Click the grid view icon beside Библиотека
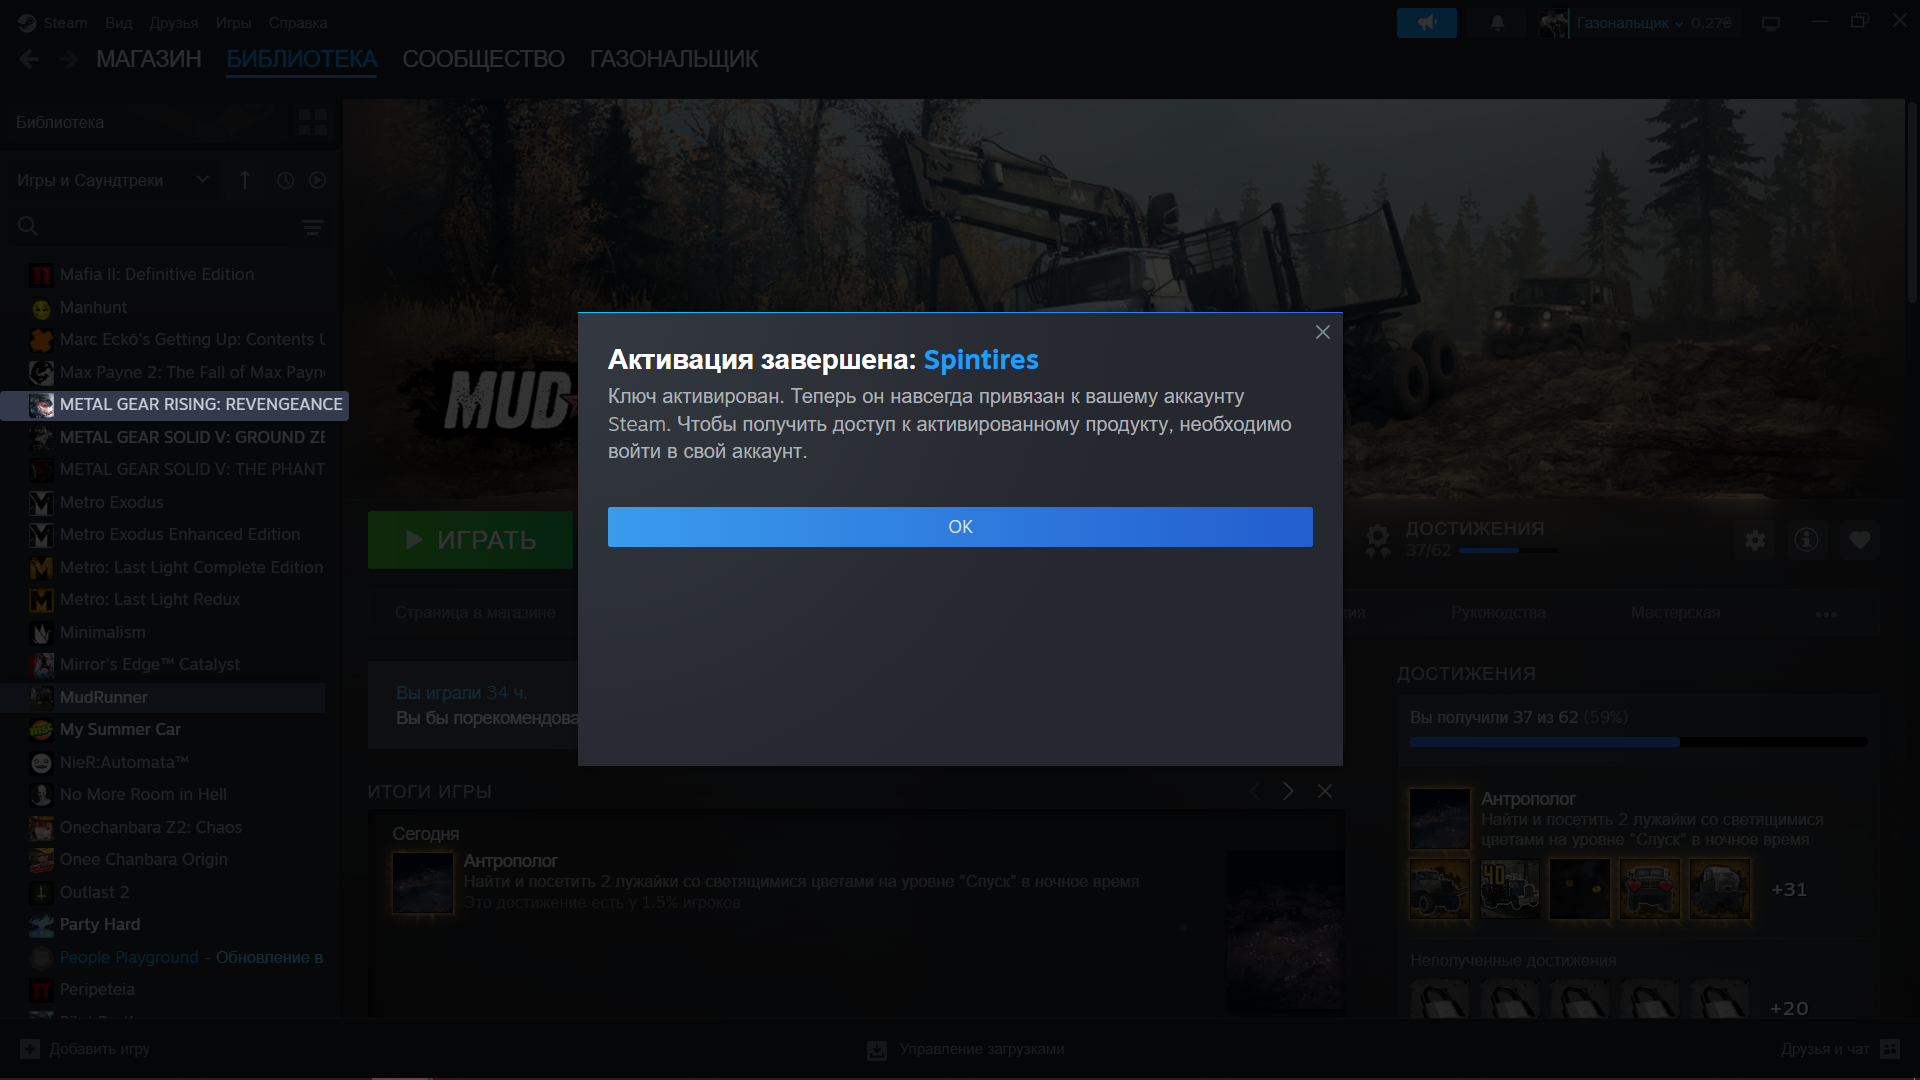Viewport: 1920px width, 1080px height. [312, 122]
